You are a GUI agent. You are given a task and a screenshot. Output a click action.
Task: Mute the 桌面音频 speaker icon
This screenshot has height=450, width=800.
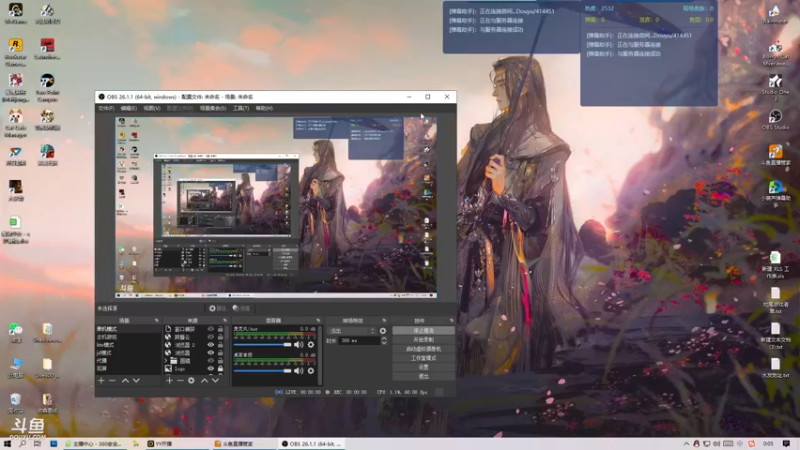tap(298, 371)
